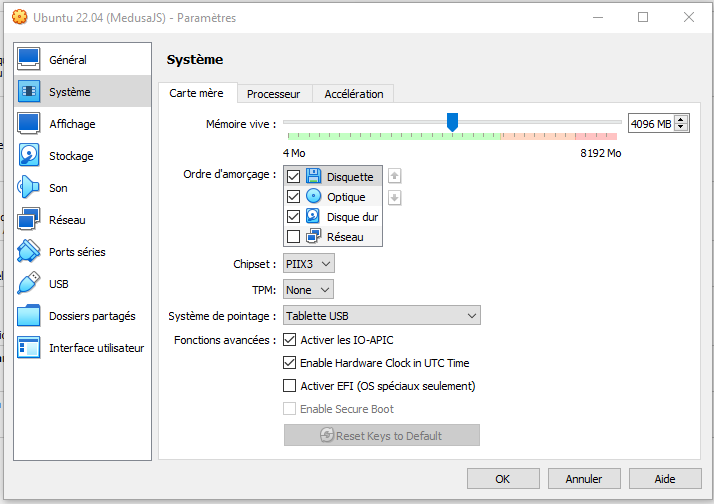The image size is (714, 504).
Task: Minimize the Paramètres window
Action: (x=598, y=17)
